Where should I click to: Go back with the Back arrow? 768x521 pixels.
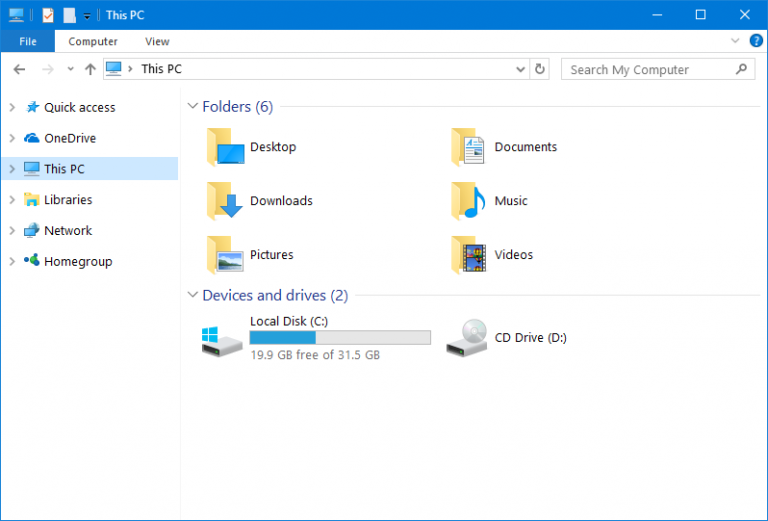[x=19, y=70]
